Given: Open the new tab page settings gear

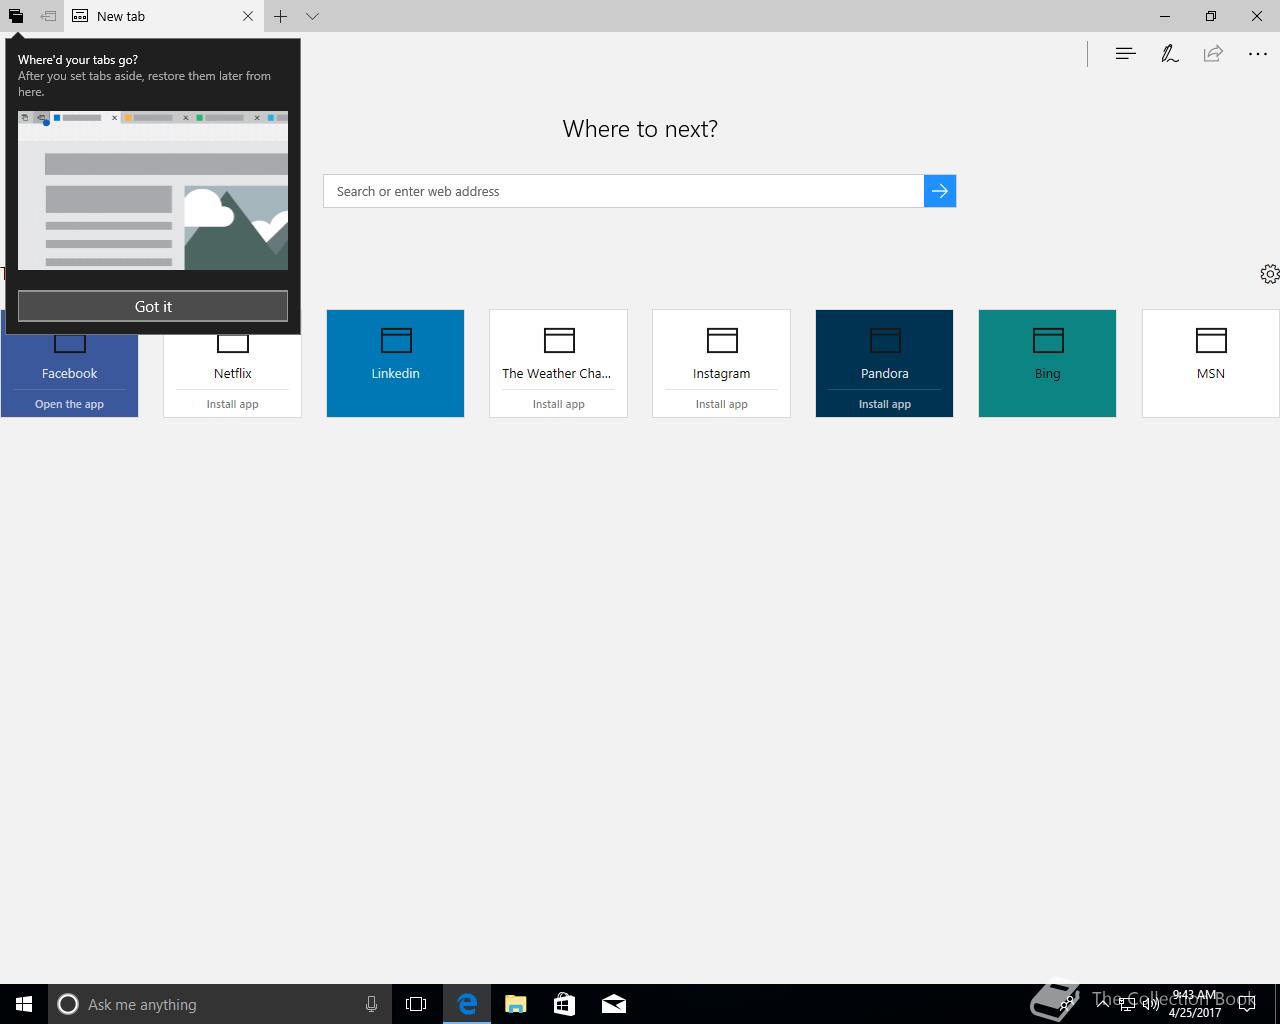Looking at the screenshot, I should pos(1270,274).
